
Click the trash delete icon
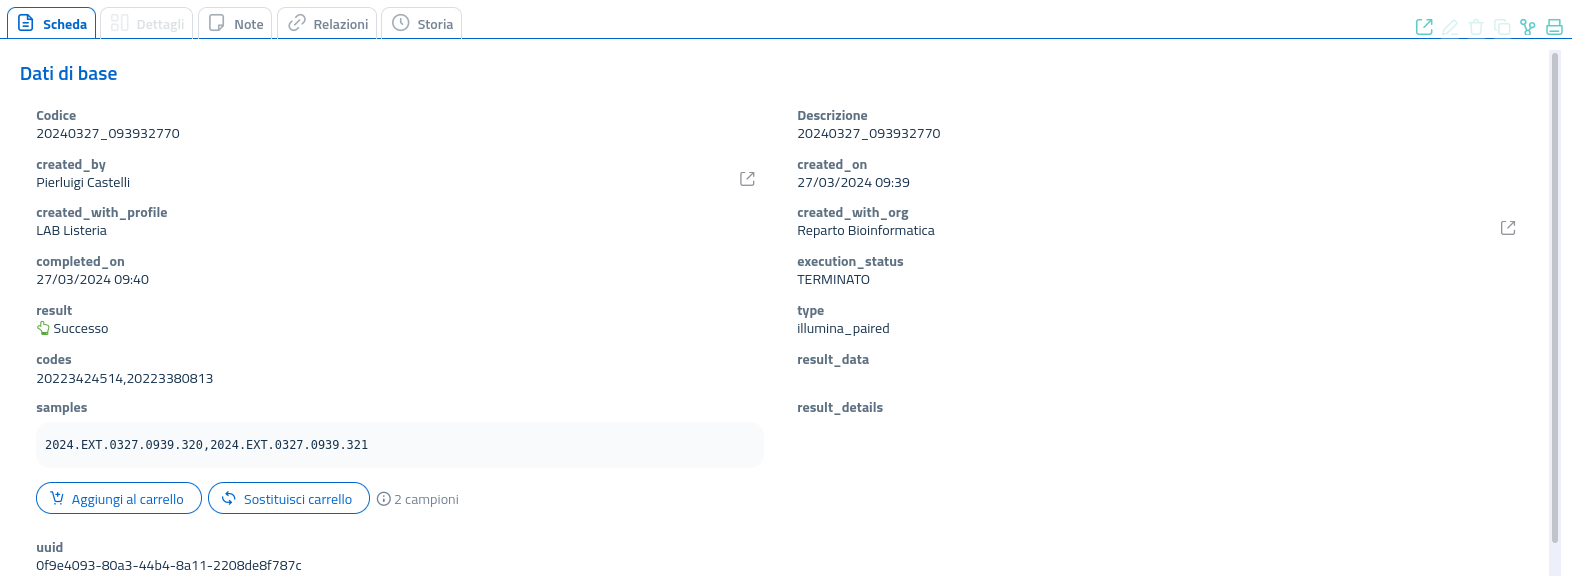coord(1476,27)
